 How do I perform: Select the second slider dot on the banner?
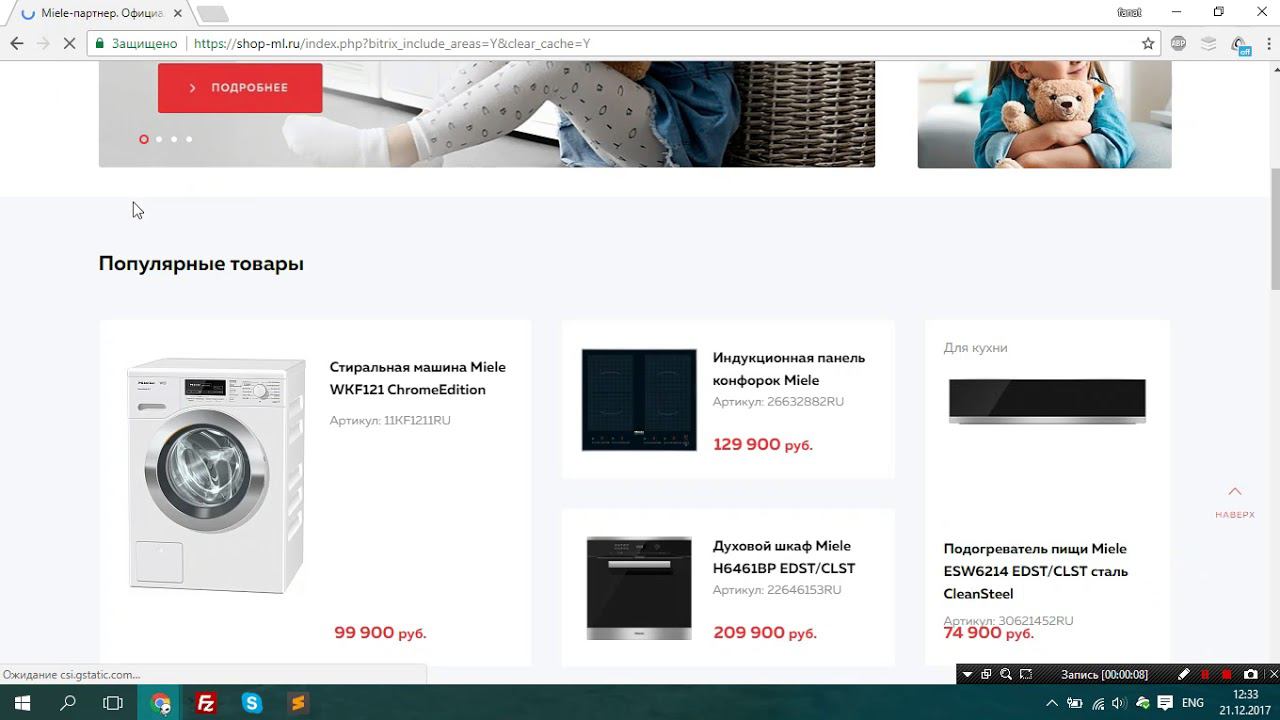[159, 139]
